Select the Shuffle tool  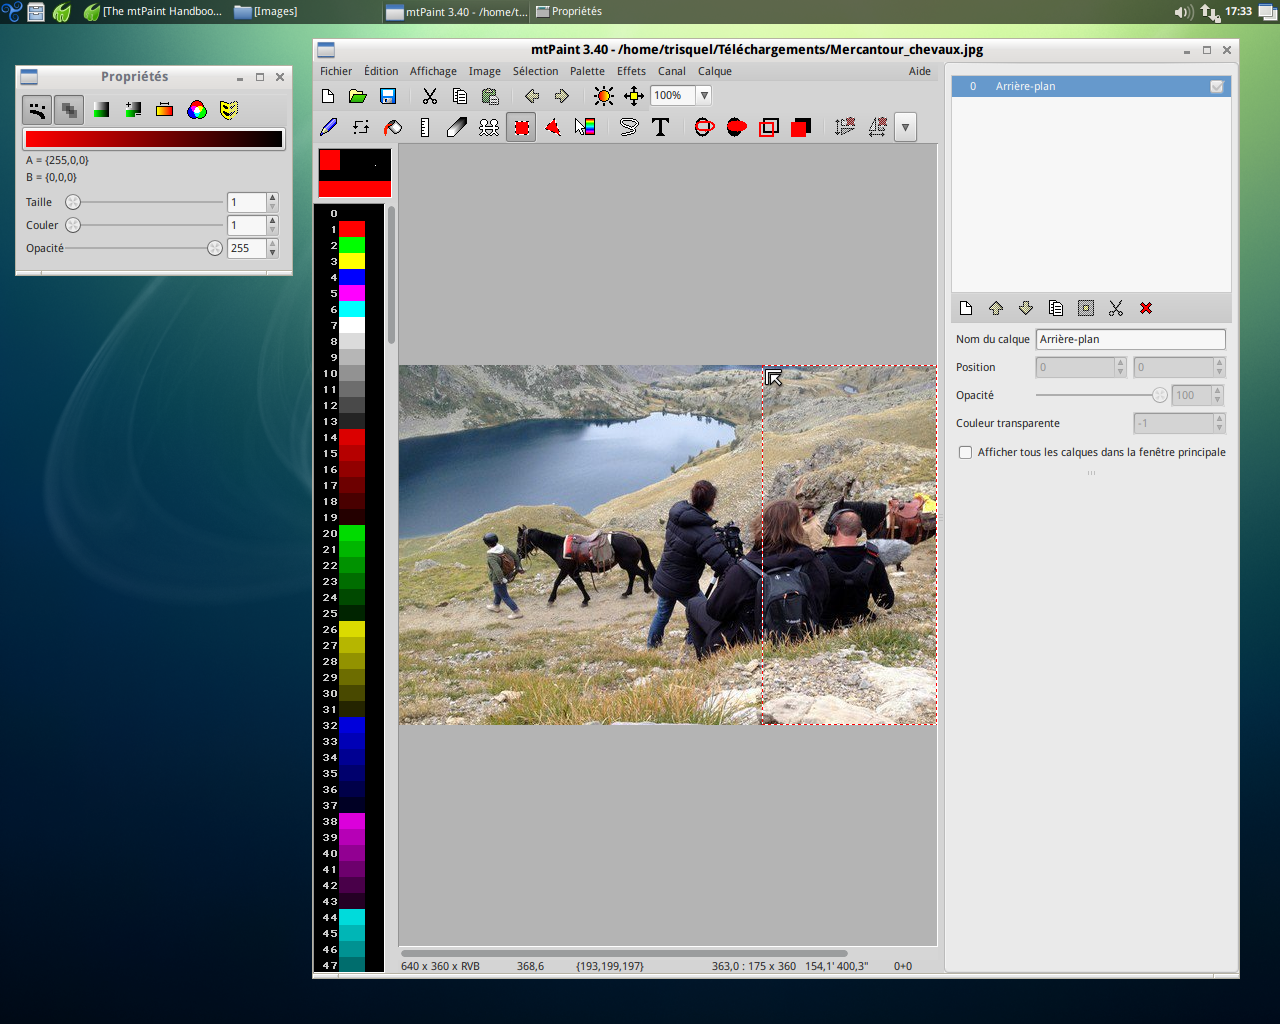361,127
